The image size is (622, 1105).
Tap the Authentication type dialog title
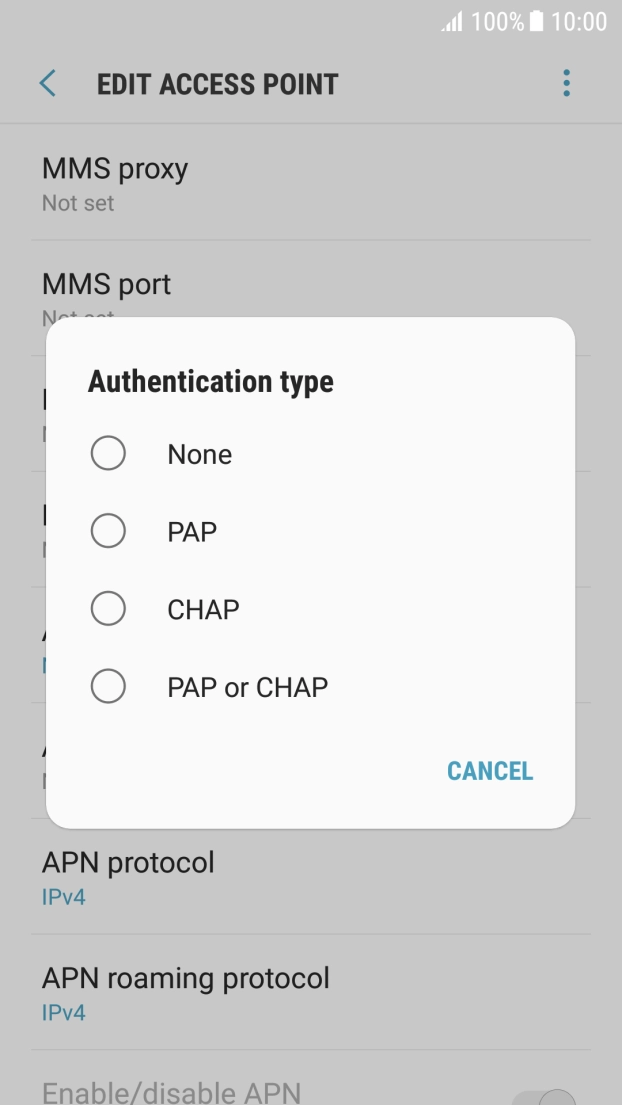pos(211,382)
